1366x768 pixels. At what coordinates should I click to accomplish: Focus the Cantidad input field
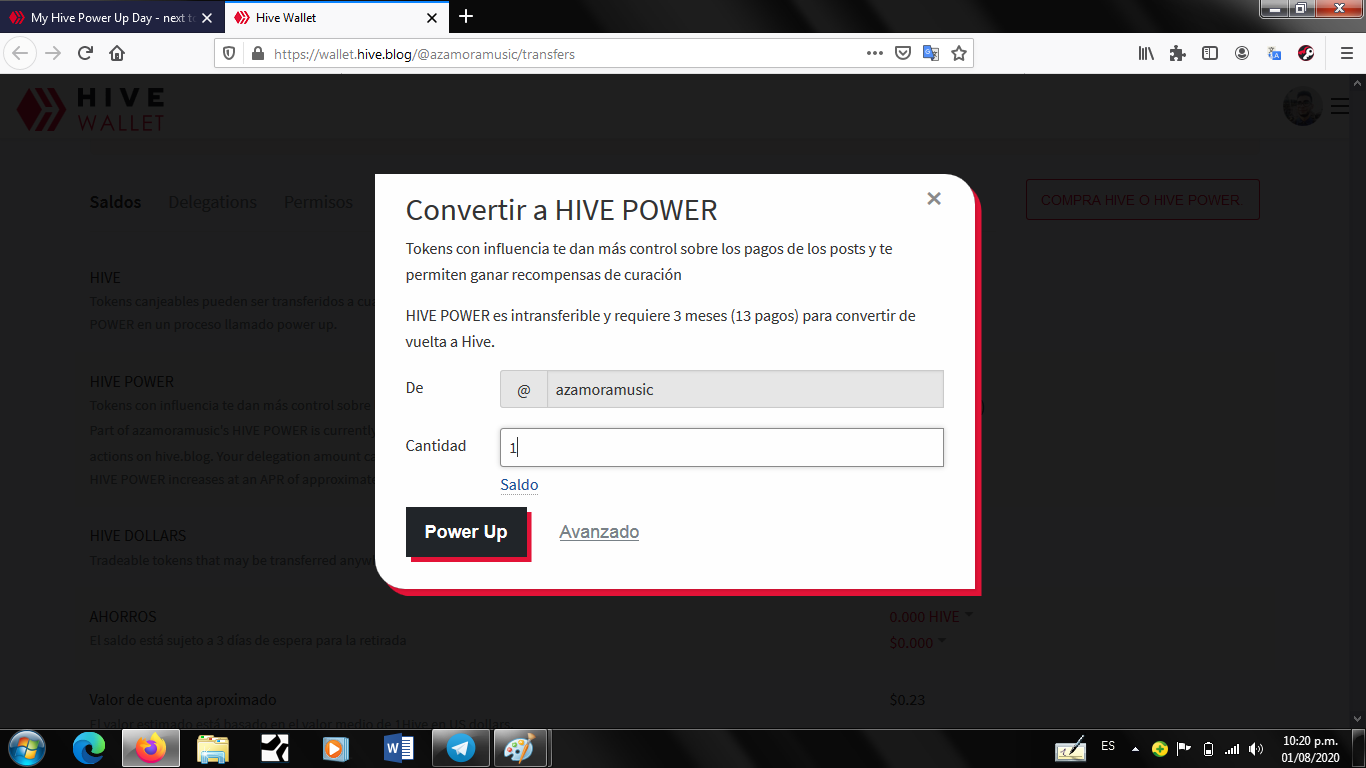722,447
